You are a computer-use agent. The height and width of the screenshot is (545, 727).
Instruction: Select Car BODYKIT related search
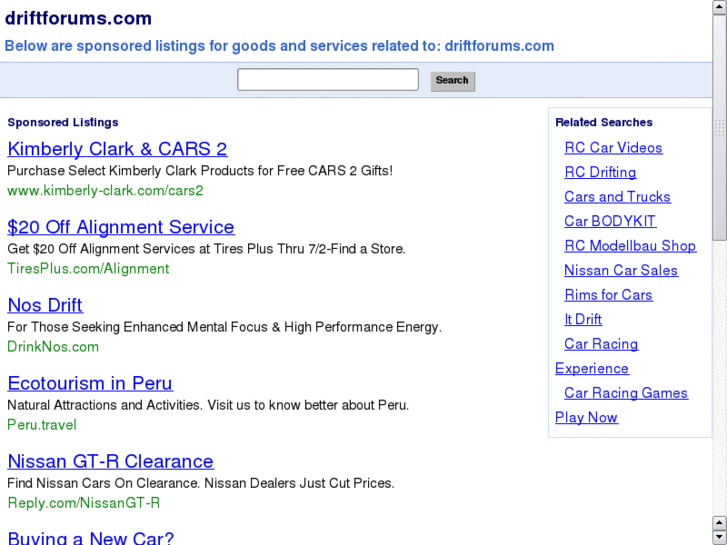[x=610, y=221]
